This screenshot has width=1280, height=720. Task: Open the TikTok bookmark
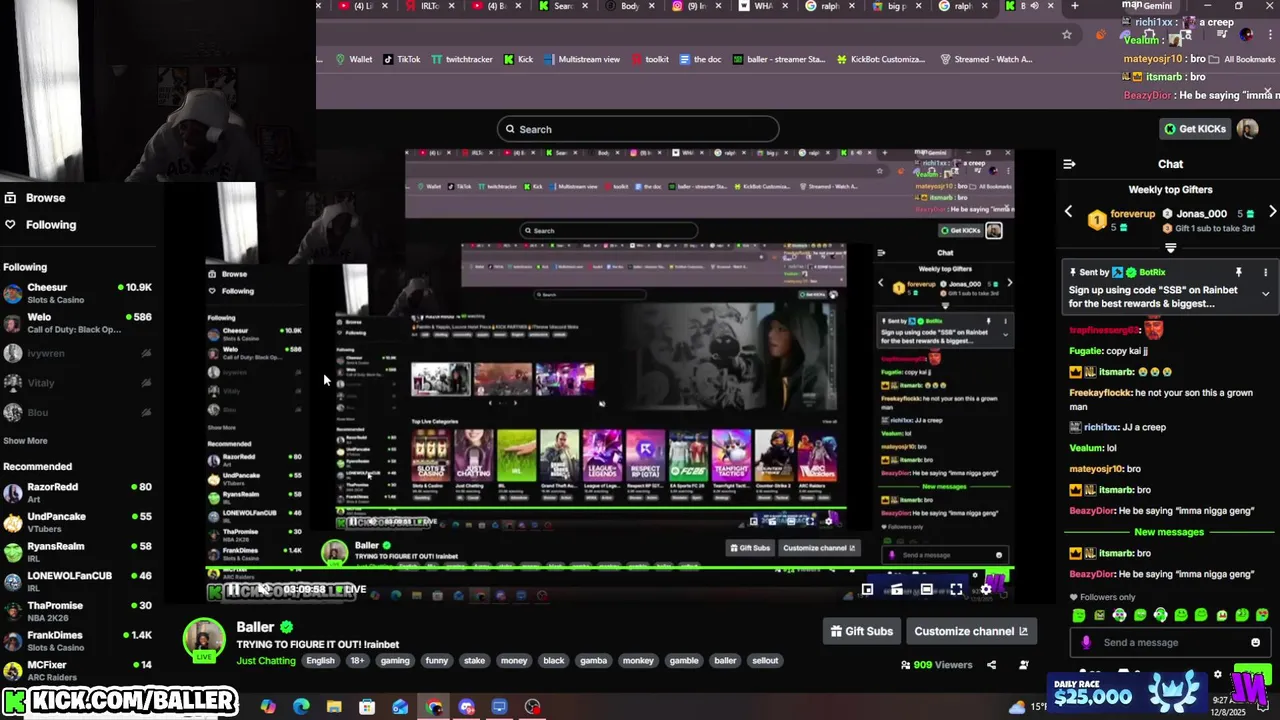pyautogui.click(x=401, y=59)
